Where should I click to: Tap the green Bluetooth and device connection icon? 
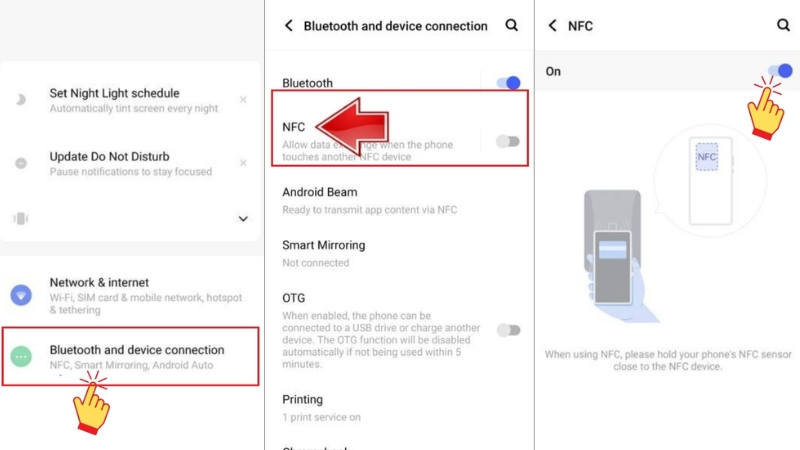click(21, 356)
